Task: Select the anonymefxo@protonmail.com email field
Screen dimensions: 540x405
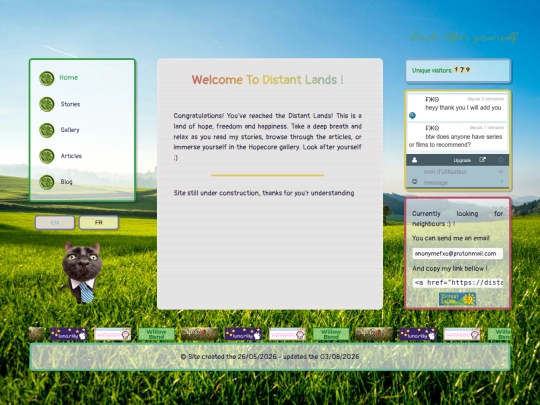Action: coord(457,254)
